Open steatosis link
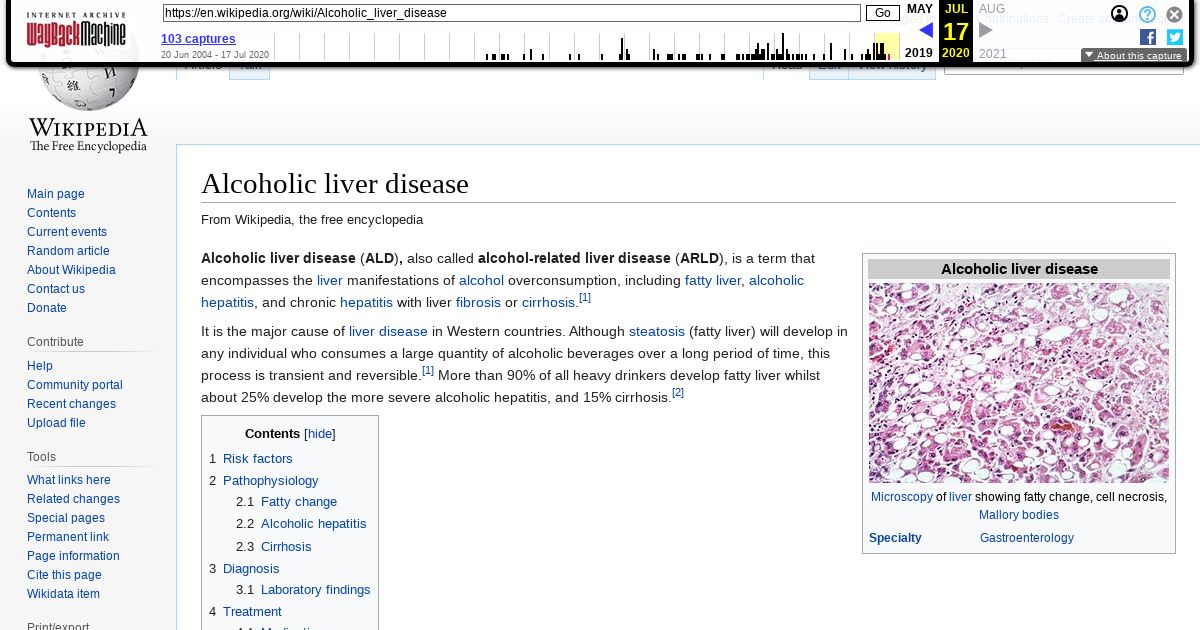This screenshot has width=1200, height=630. (657, 332)
